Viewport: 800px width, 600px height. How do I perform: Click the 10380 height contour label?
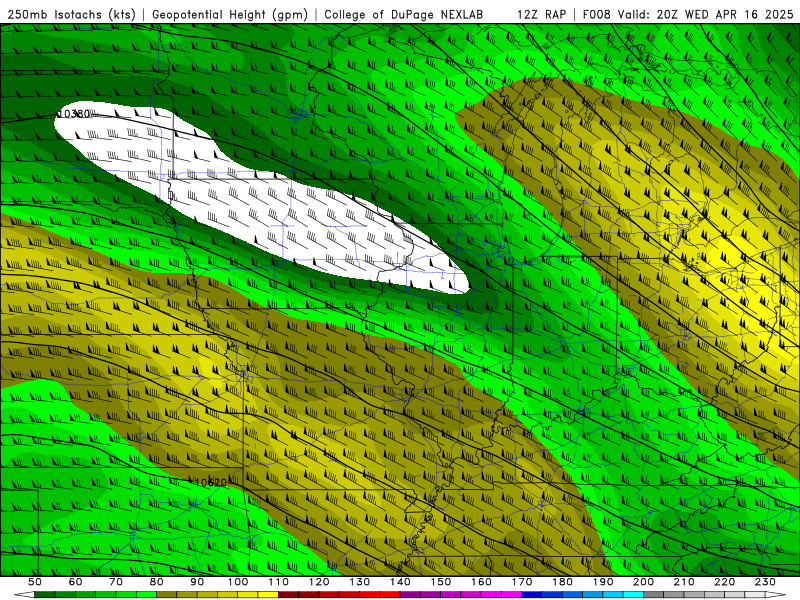(x=74, y=114)
